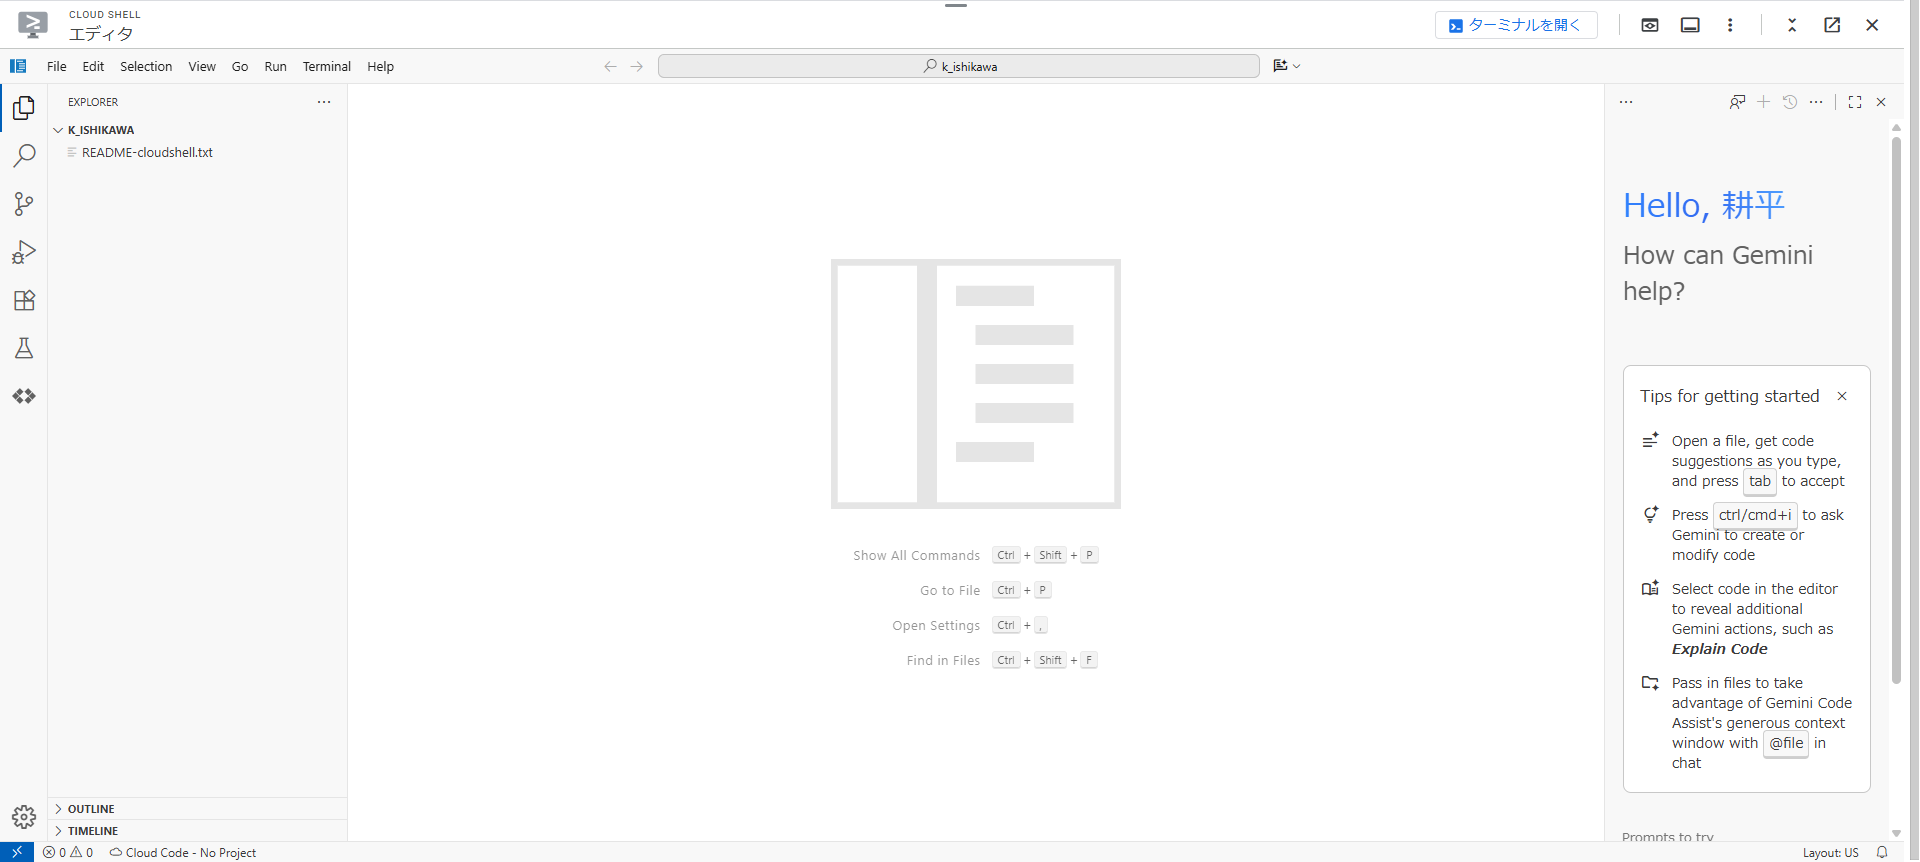Open the Cloud Code diamond icon
Image resolution: width=1920 pixels, height=862 pixels.
(24, 396)
